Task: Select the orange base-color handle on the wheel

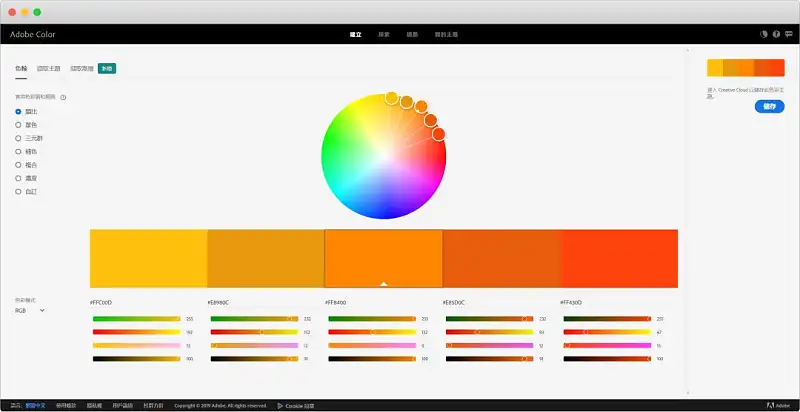Action: pyautogui.click(x=421, y=107)
